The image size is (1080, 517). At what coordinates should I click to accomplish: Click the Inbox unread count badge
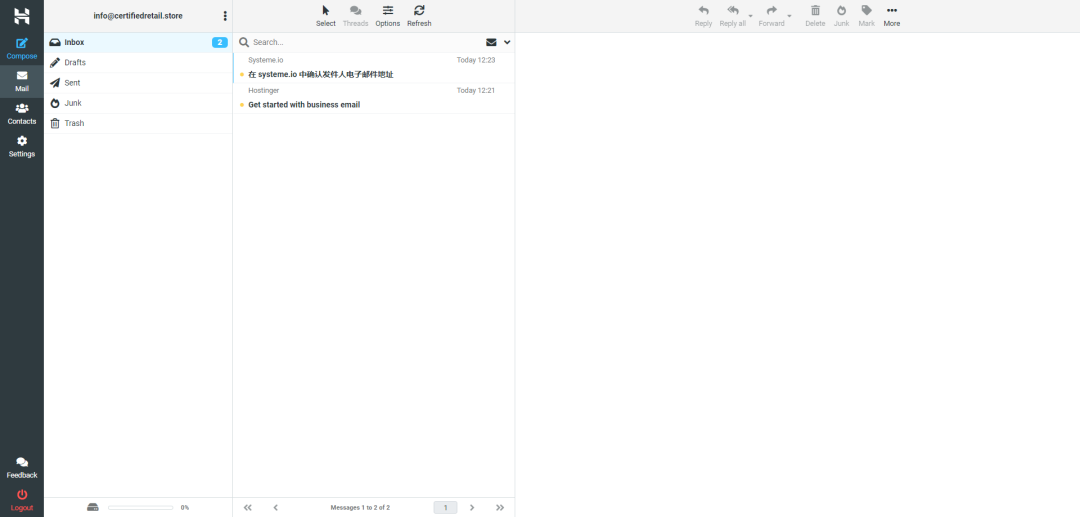(220, 43)
